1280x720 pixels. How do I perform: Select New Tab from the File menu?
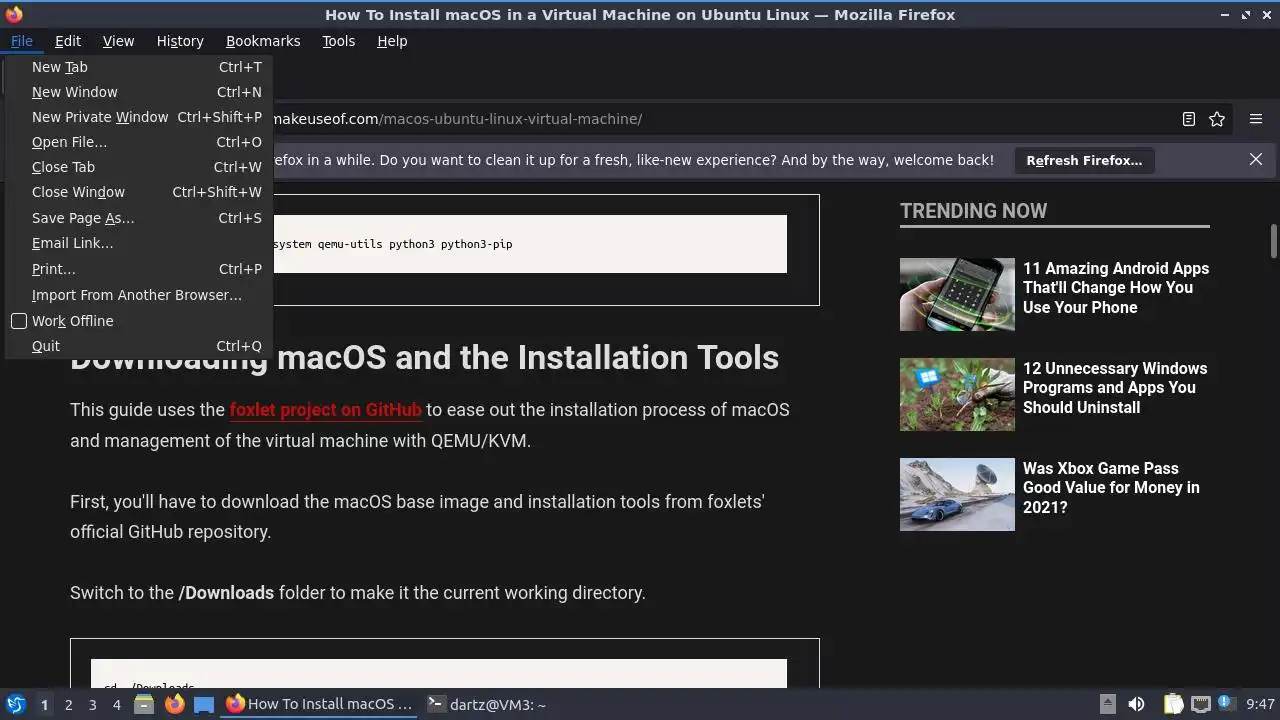pyautogui.click(x=139, y=67)
